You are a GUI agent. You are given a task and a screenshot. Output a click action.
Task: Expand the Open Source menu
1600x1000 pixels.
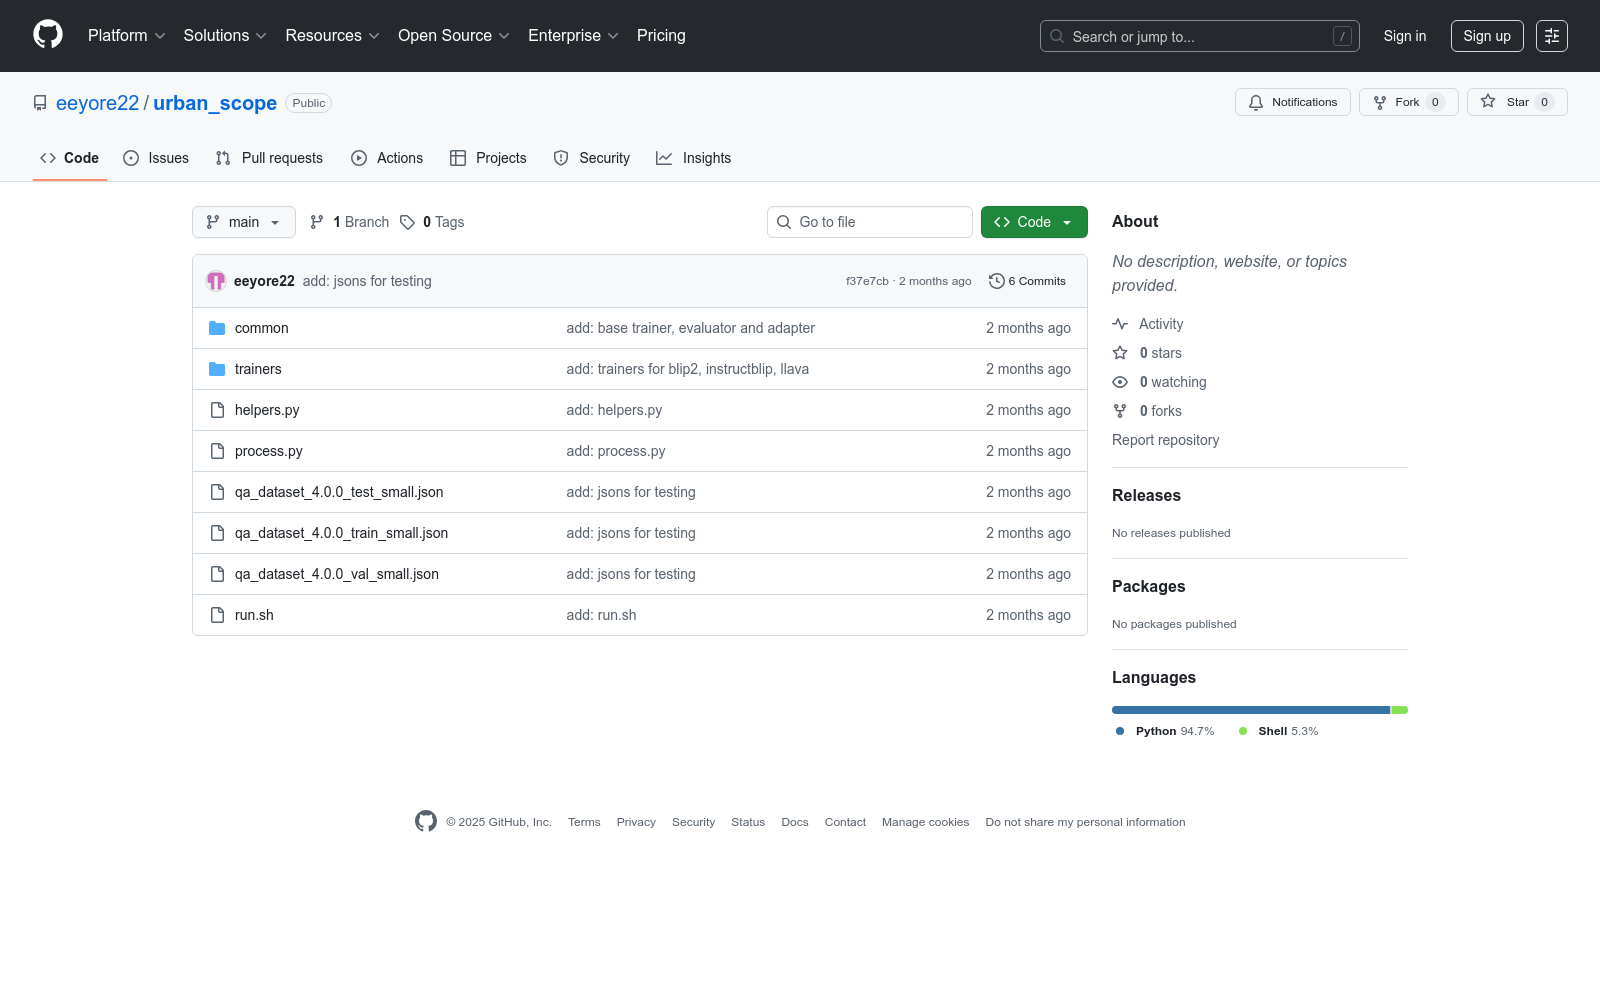[454, 36]
